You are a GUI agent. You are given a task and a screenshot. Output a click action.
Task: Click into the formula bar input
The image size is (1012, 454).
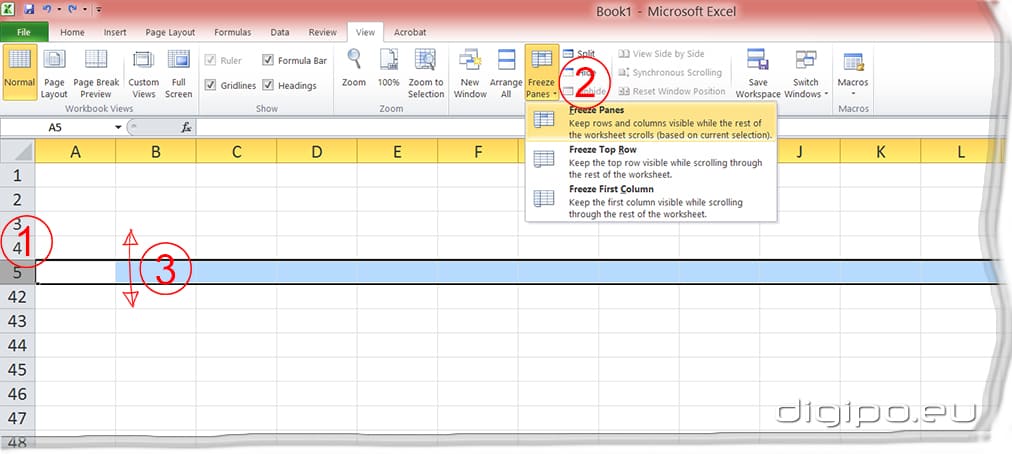tap(600, 127)
